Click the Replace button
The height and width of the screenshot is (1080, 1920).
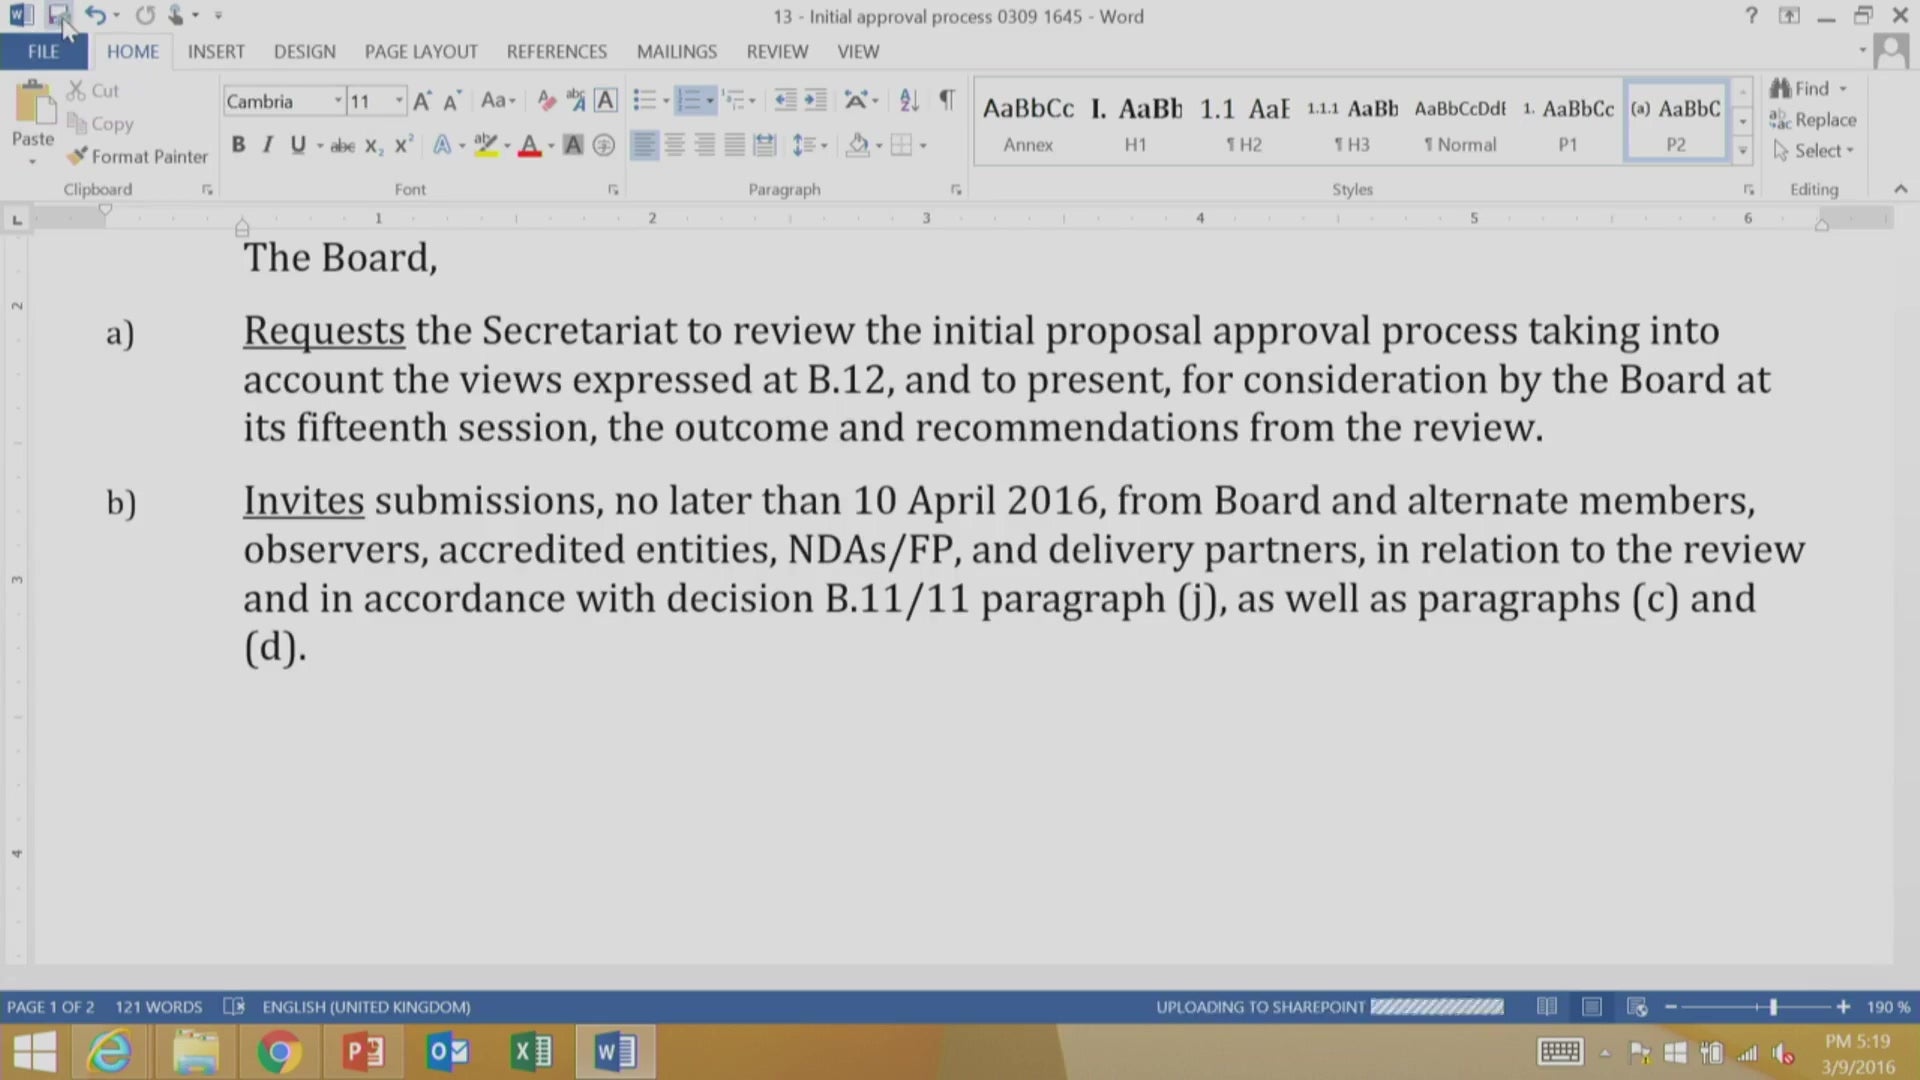tap(1813, 119)
